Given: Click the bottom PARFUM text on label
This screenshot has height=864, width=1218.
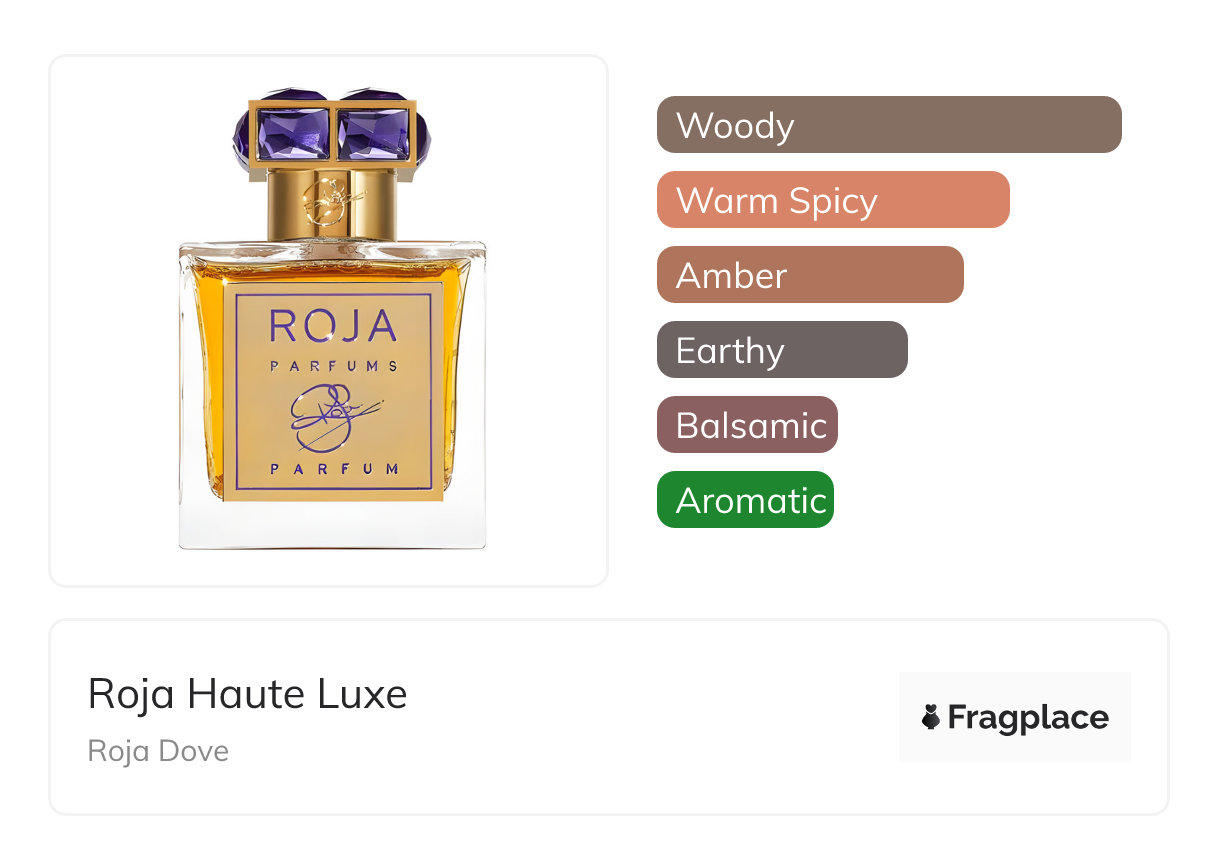Looking at the screenshot, I should point(334,468).
